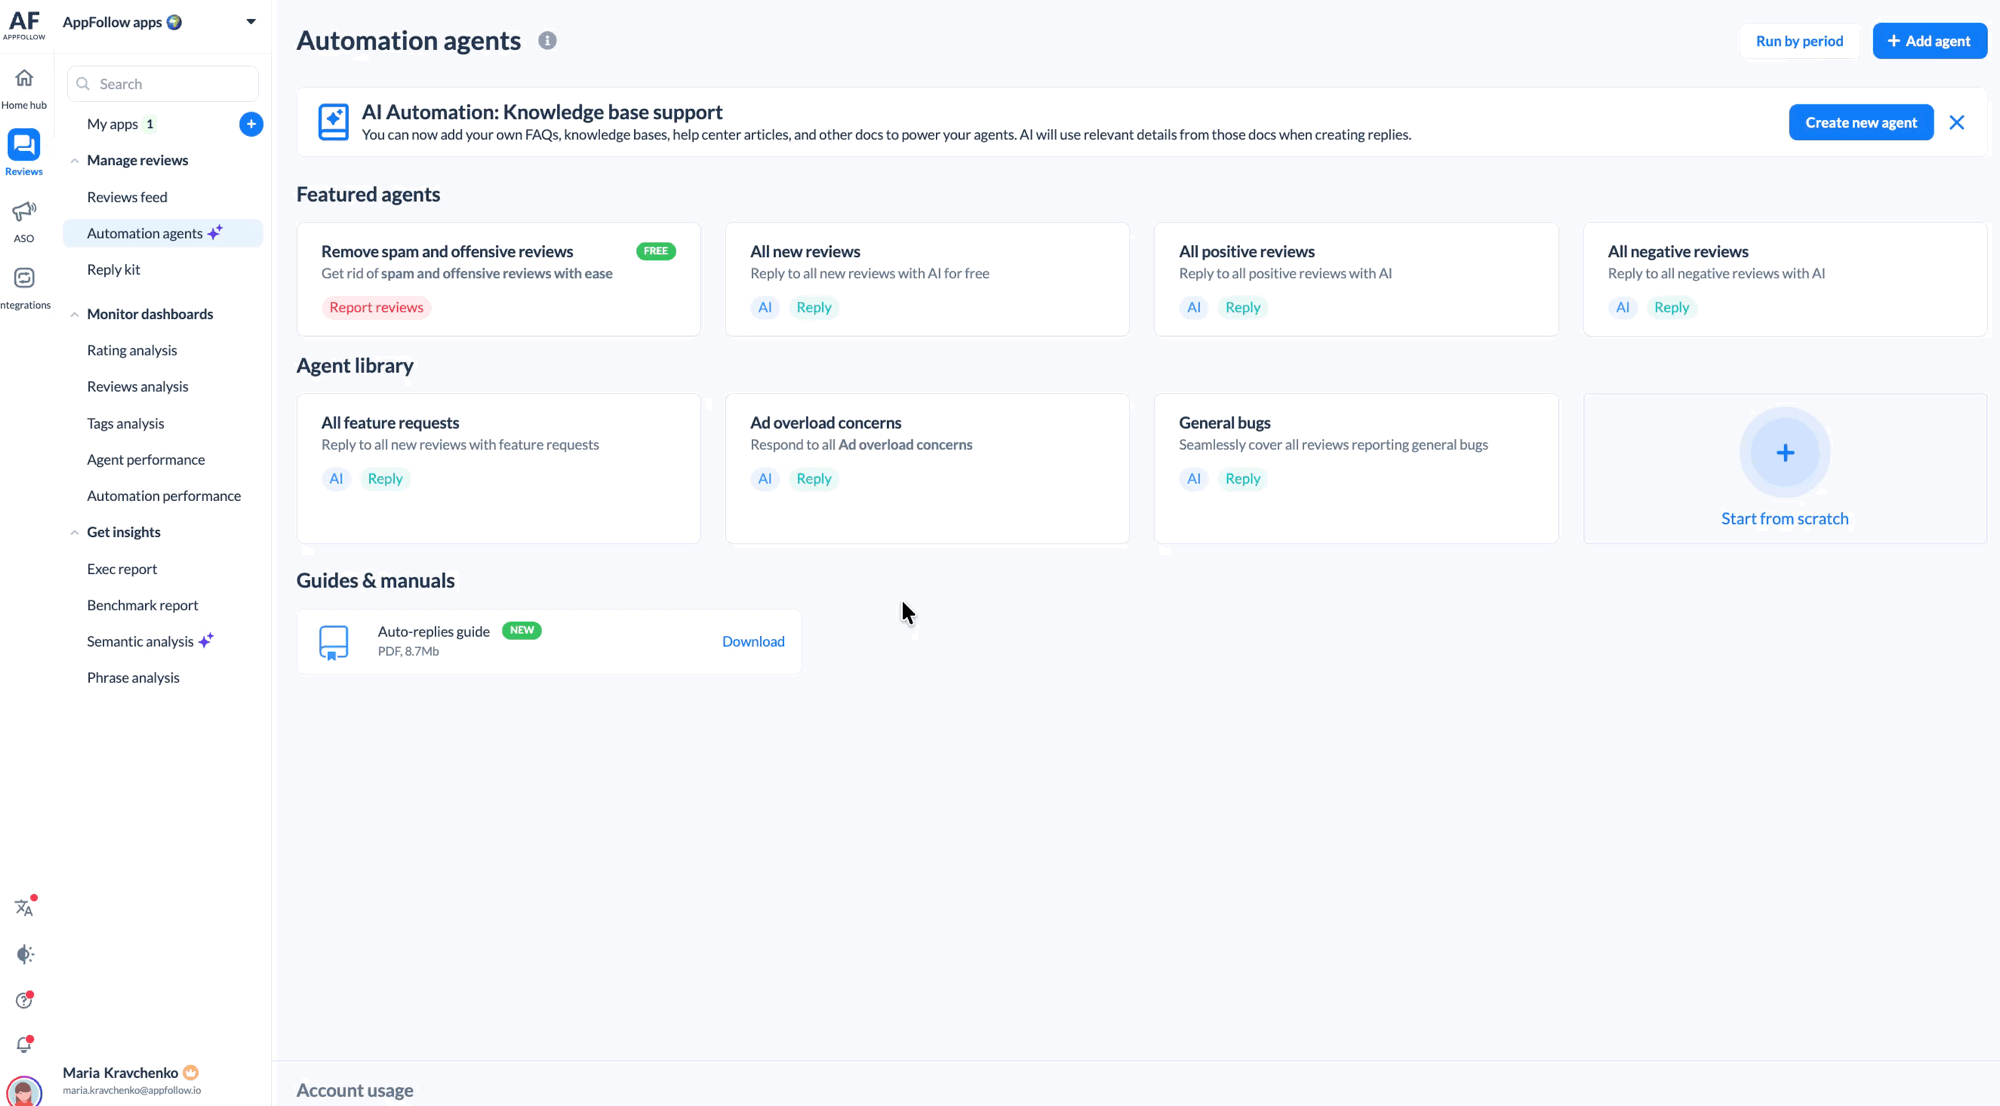2000x1106 pixels.
Task: Collapse the Manage reviews section
Action: point(74,161)
